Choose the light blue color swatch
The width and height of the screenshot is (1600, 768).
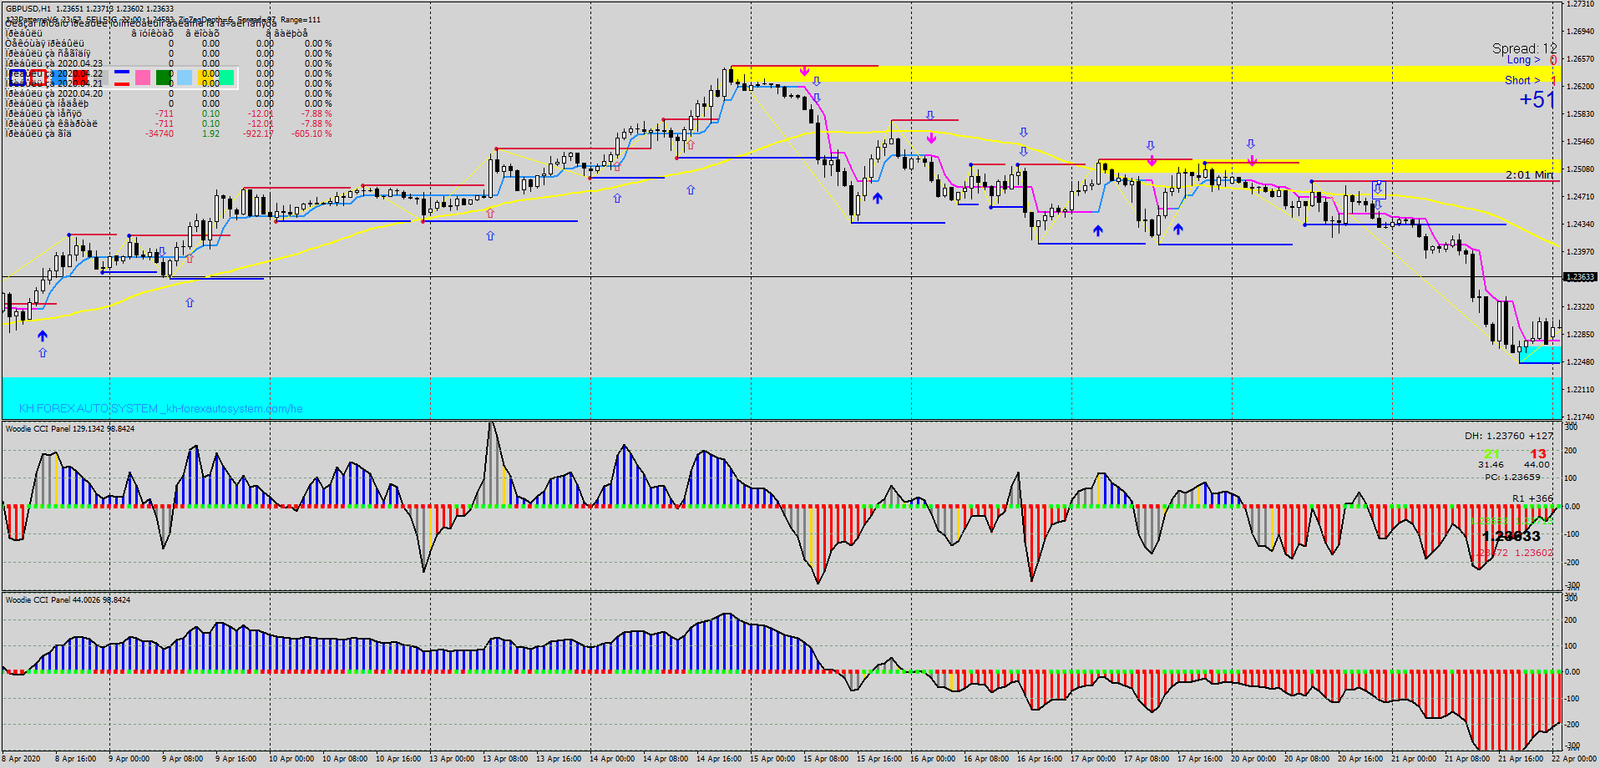click(184, 77)
